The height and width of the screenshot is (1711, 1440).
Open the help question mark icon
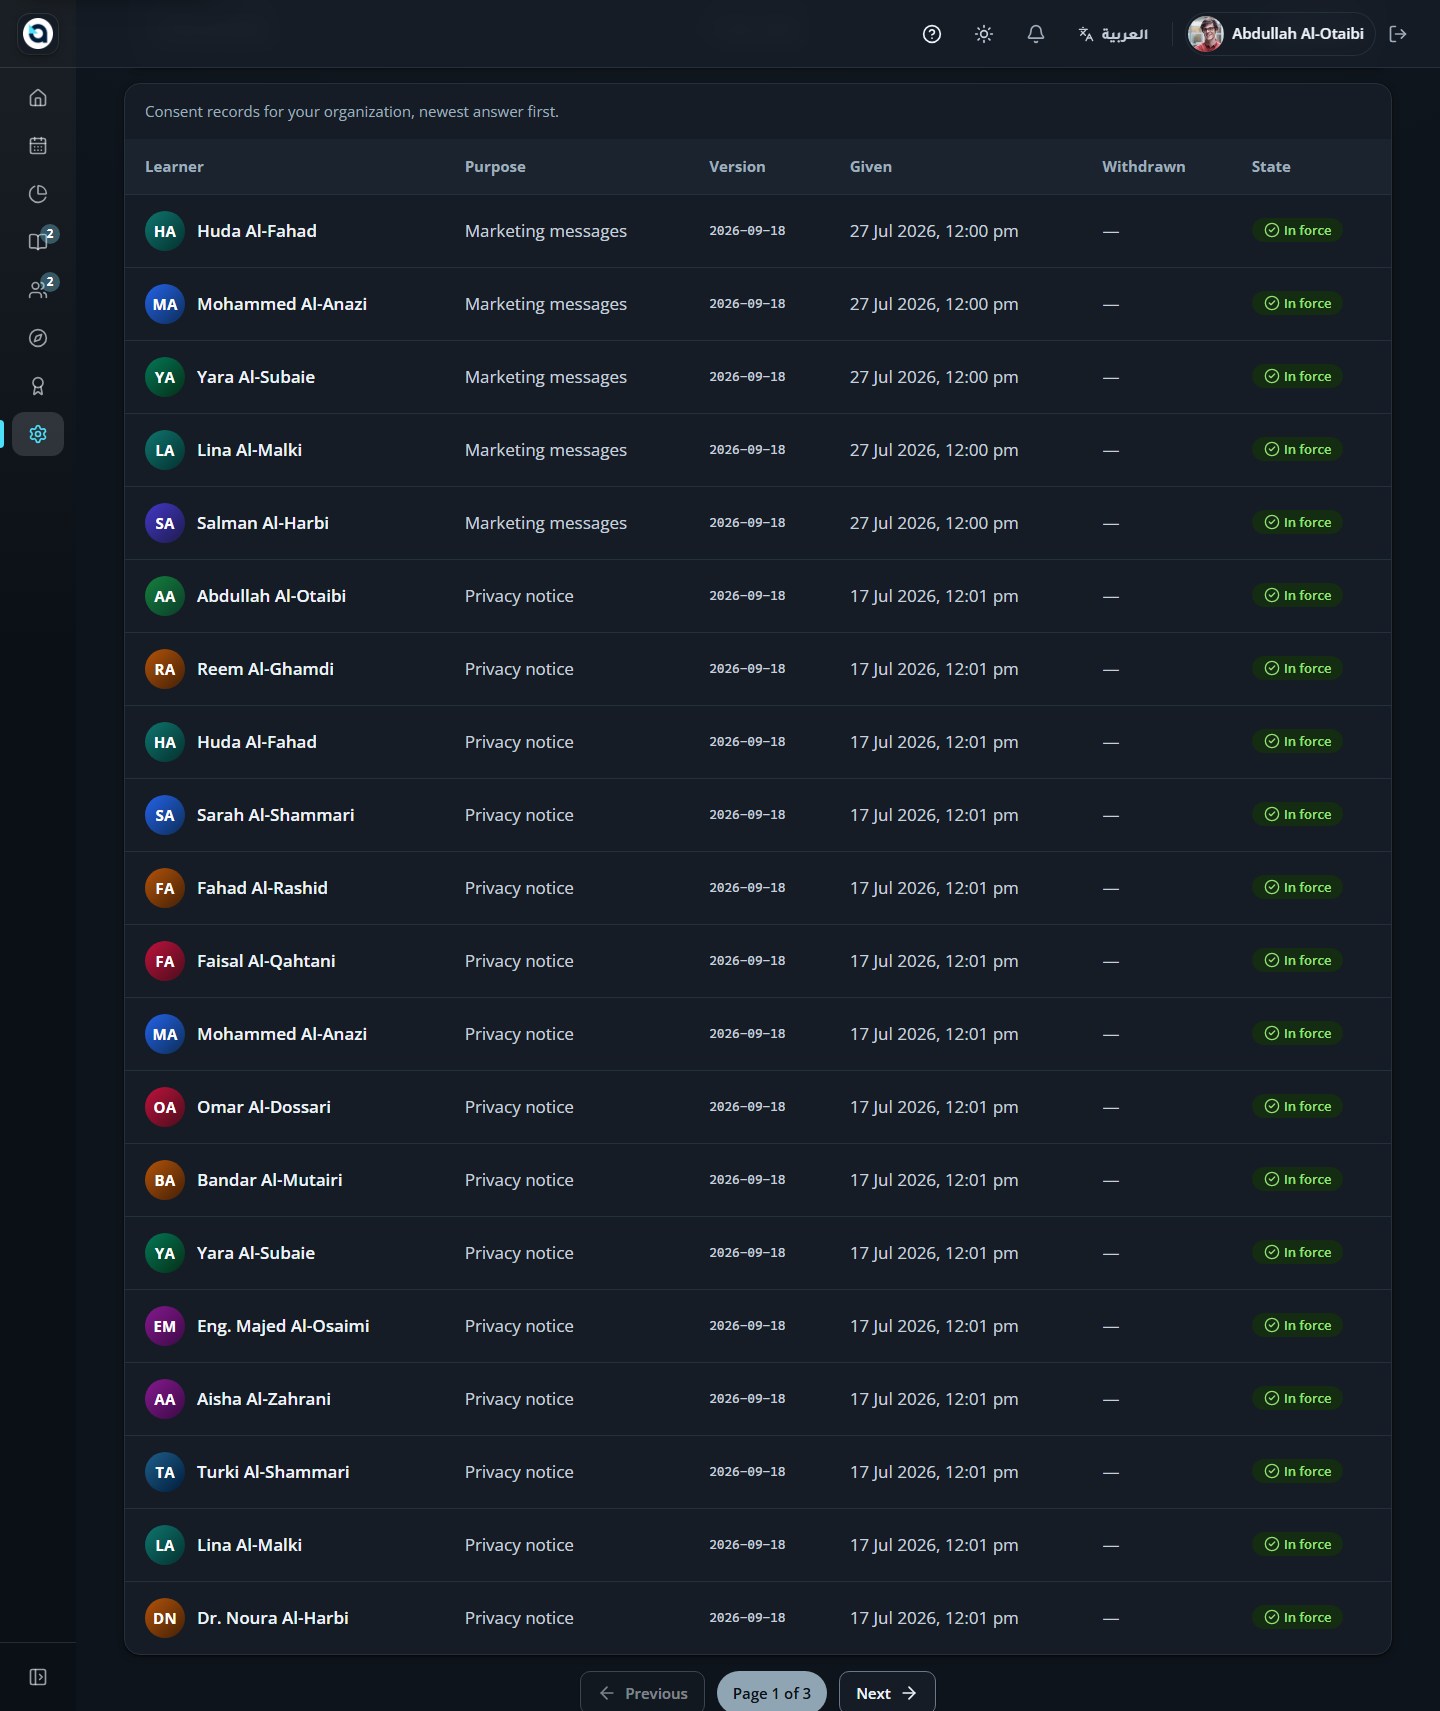[932, 34]
